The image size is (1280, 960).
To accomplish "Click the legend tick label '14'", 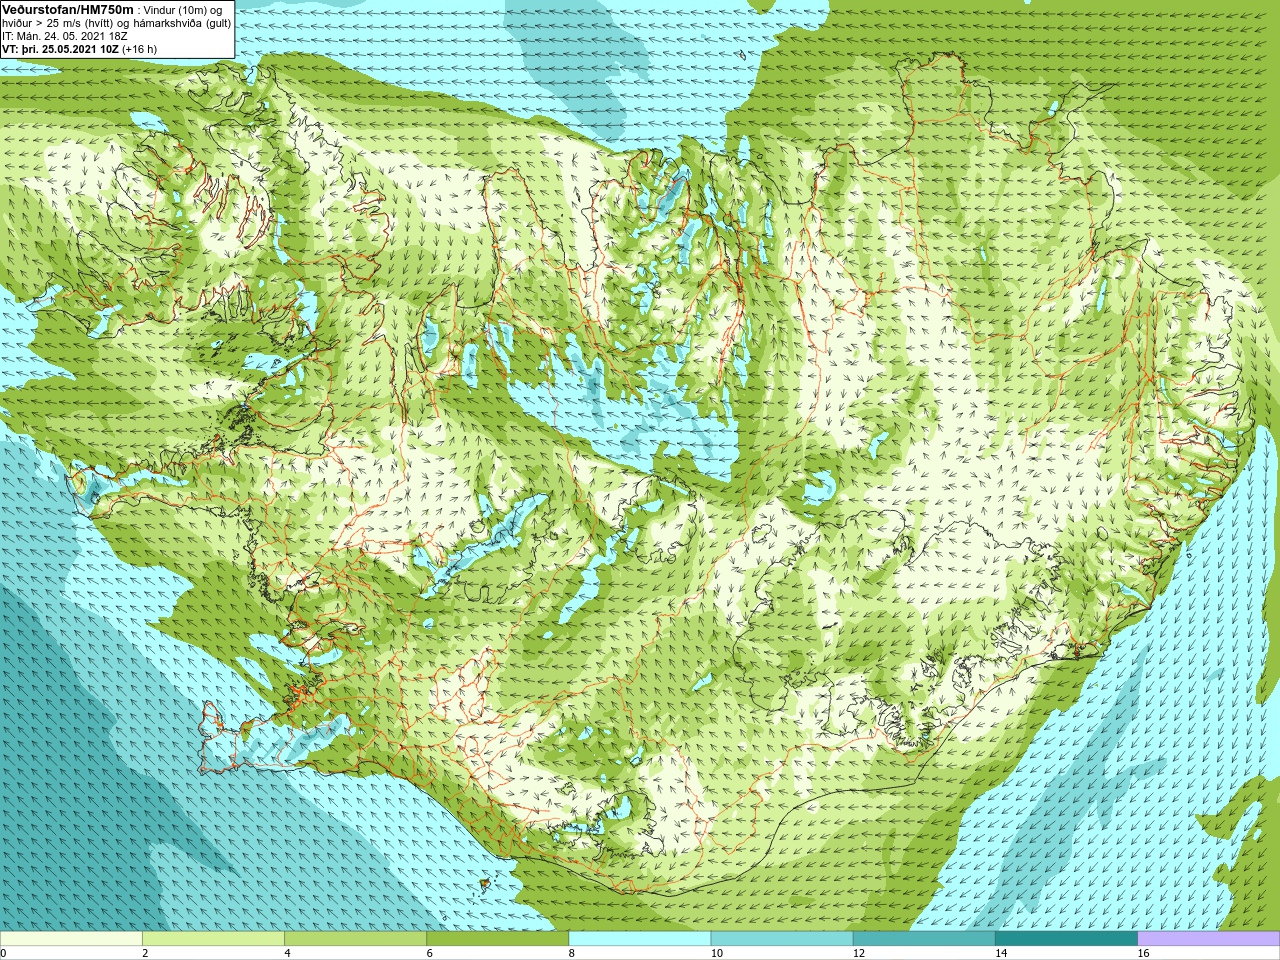I will [x=1000, y=953].
